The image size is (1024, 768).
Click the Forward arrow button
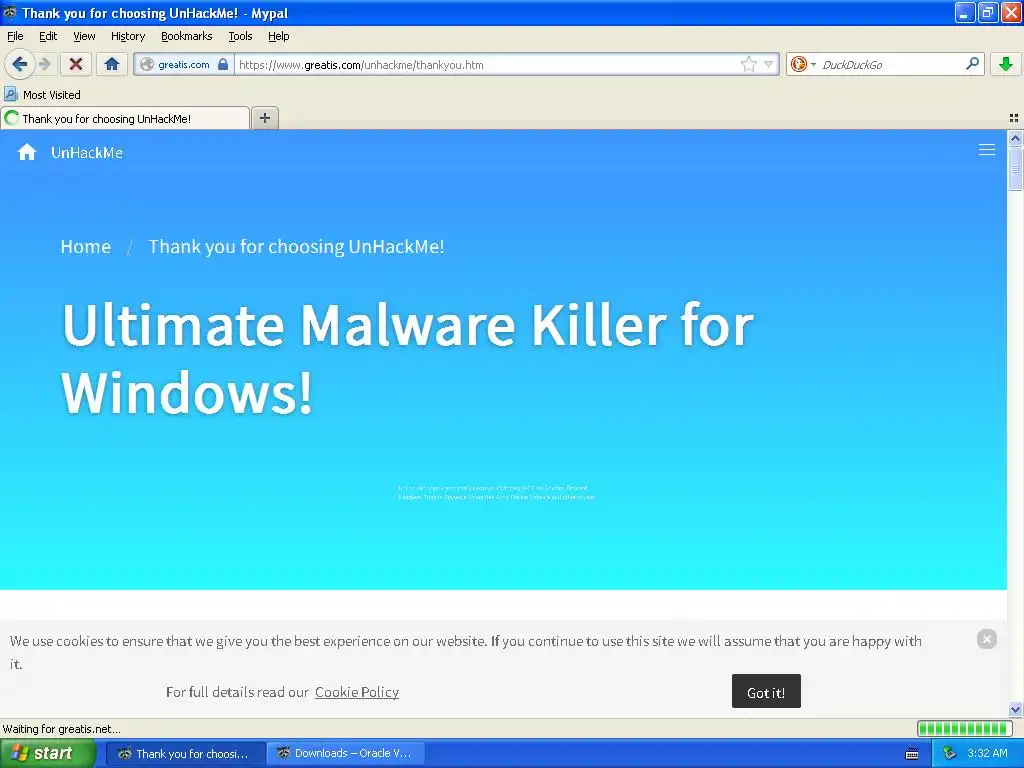(x=44, y=64)
